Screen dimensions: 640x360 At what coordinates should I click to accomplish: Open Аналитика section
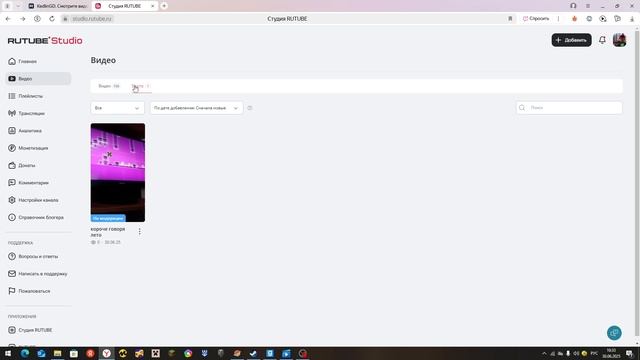pyautogui.click(x=25, y=131)
